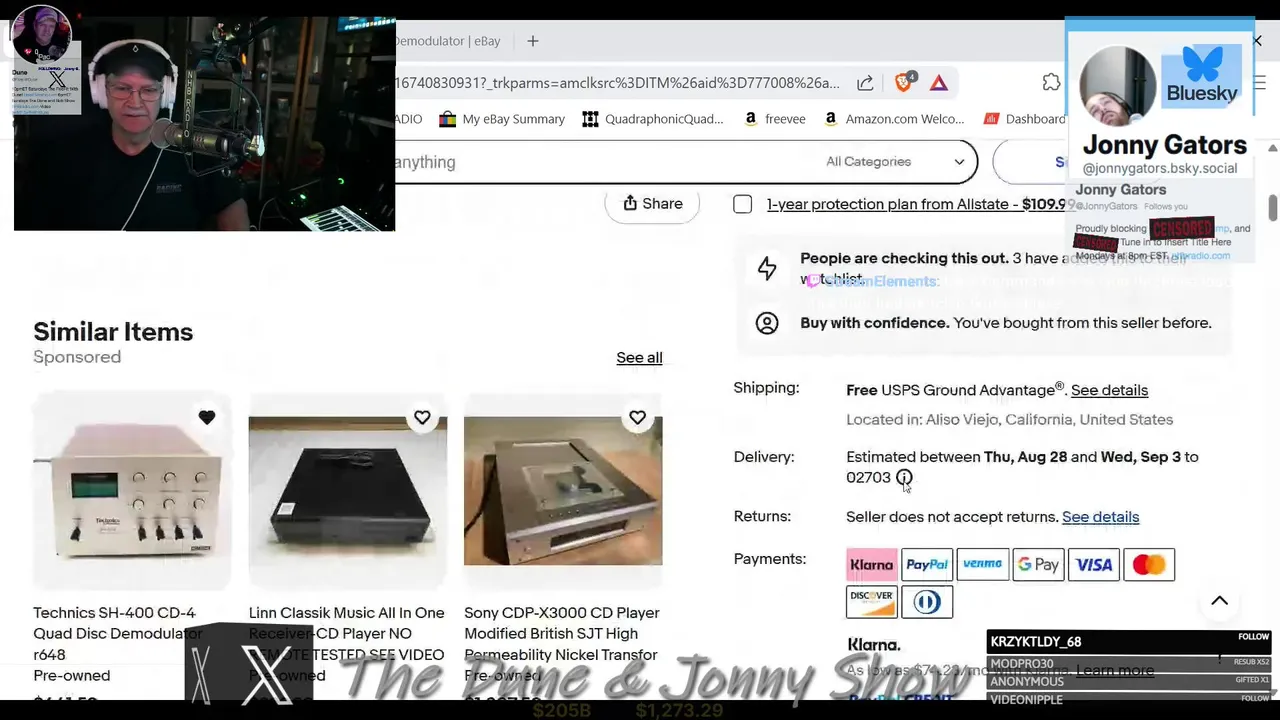
Task: Favorite the Technics SH-400 item heart
Action: click(207, 417)
